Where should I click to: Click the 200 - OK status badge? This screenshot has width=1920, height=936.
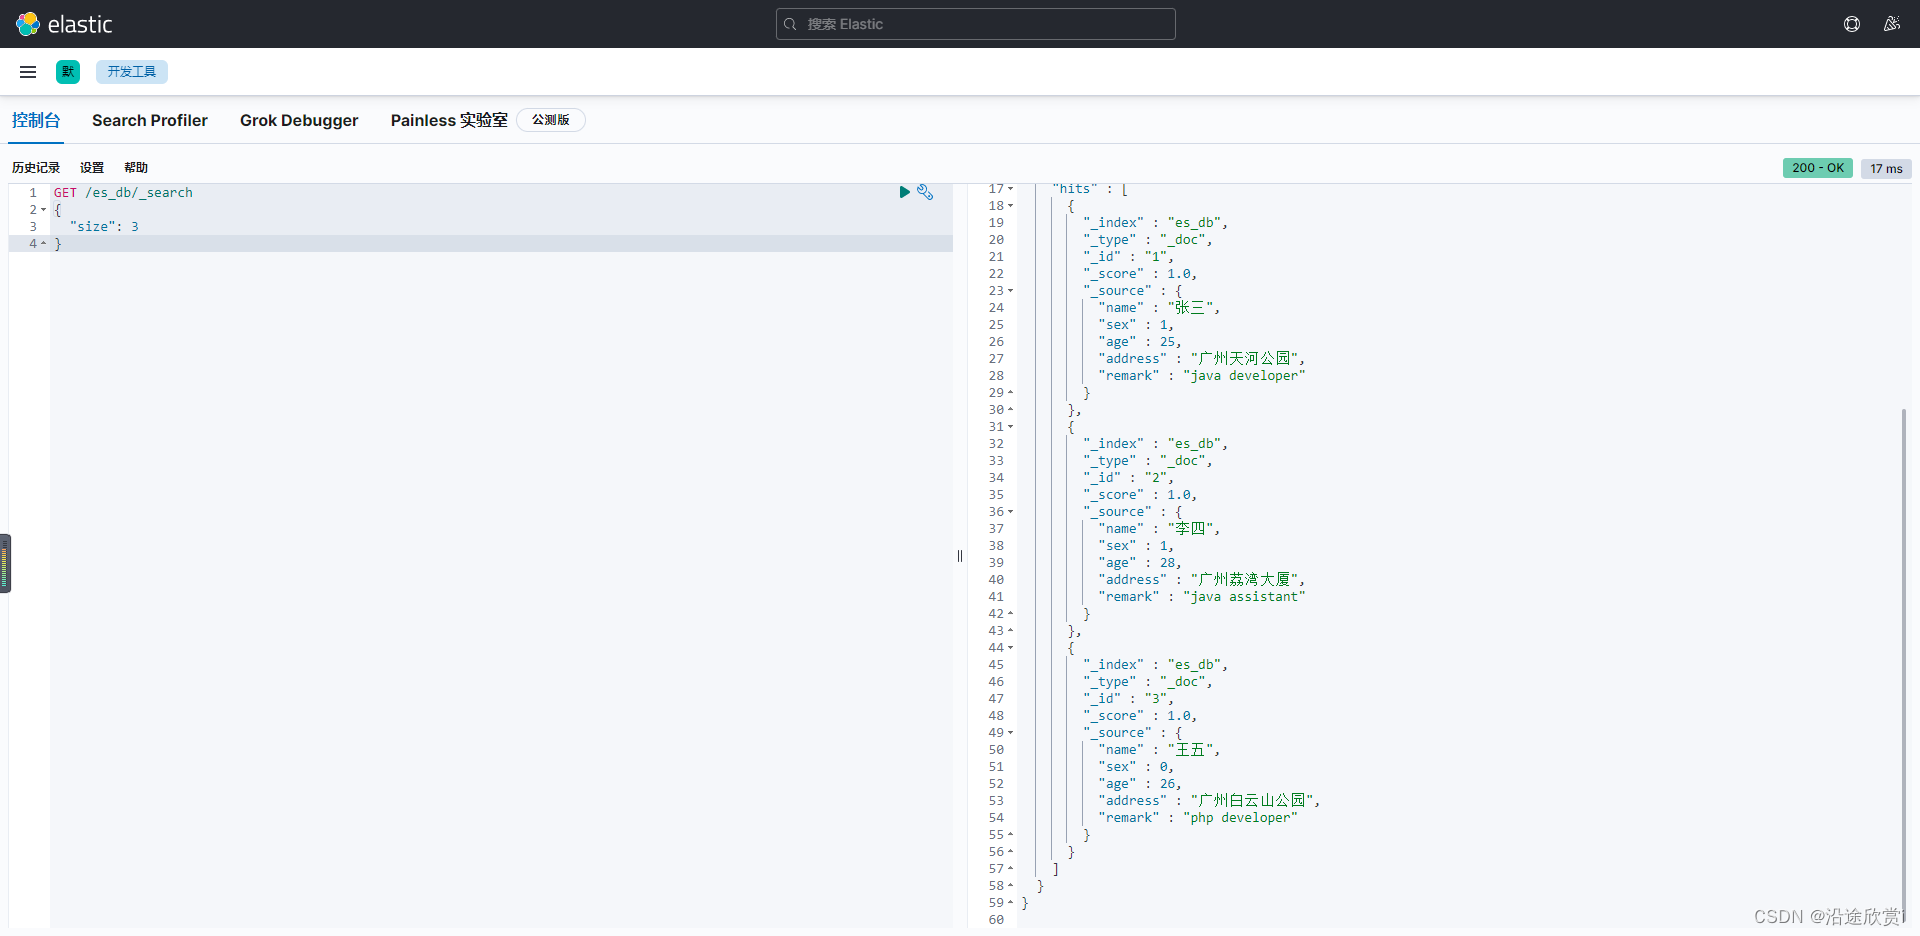[x=1818, y=168]
